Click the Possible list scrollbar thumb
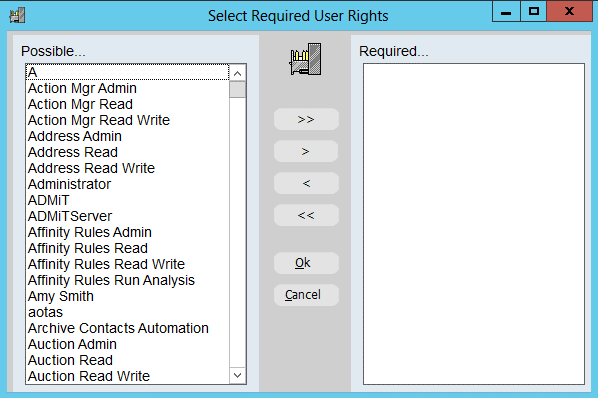This screenshot has width=598, height=398. coord(238,90)
